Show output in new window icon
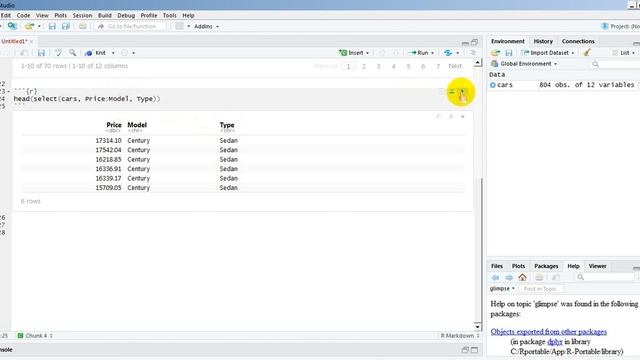 tap(439, 117)
